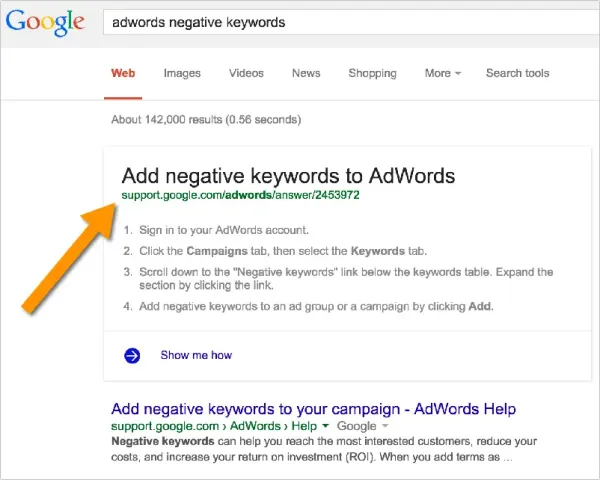Click the blue arrow circle icon

pos(132,356)
